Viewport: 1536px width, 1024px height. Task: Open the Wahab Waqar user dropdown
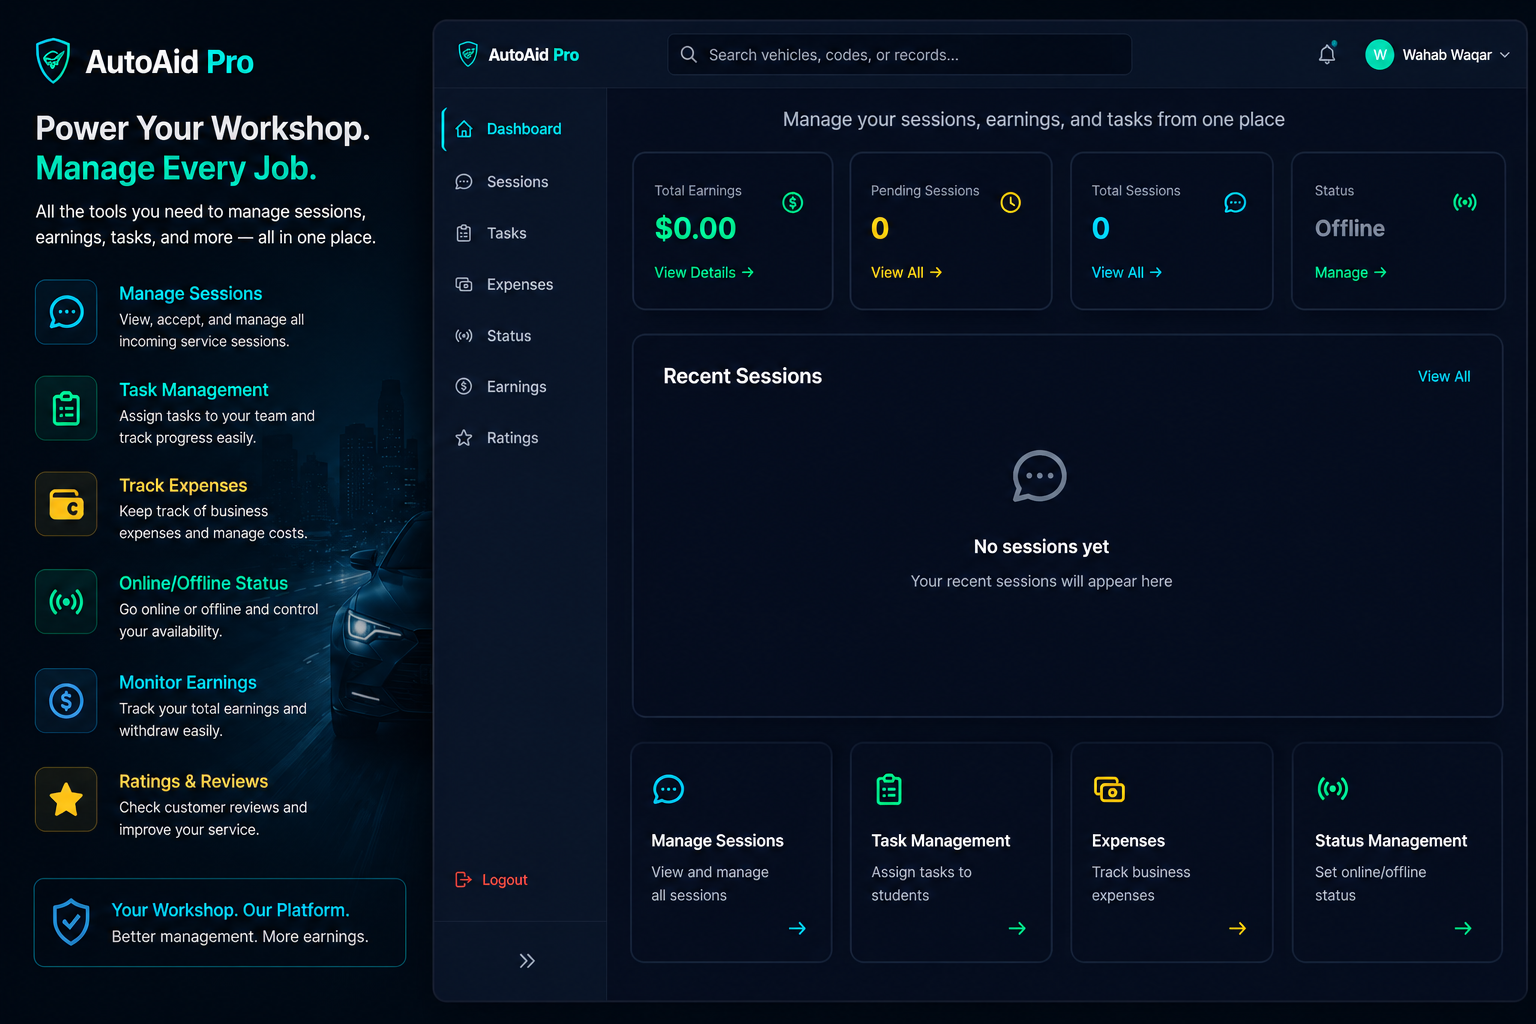1438,55
